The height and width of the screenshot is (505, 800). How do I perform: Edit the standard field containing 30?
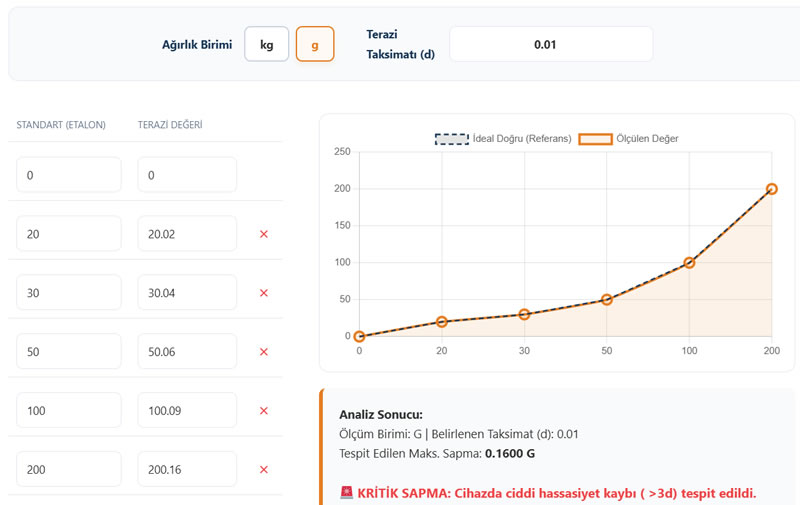pos(69,293)
